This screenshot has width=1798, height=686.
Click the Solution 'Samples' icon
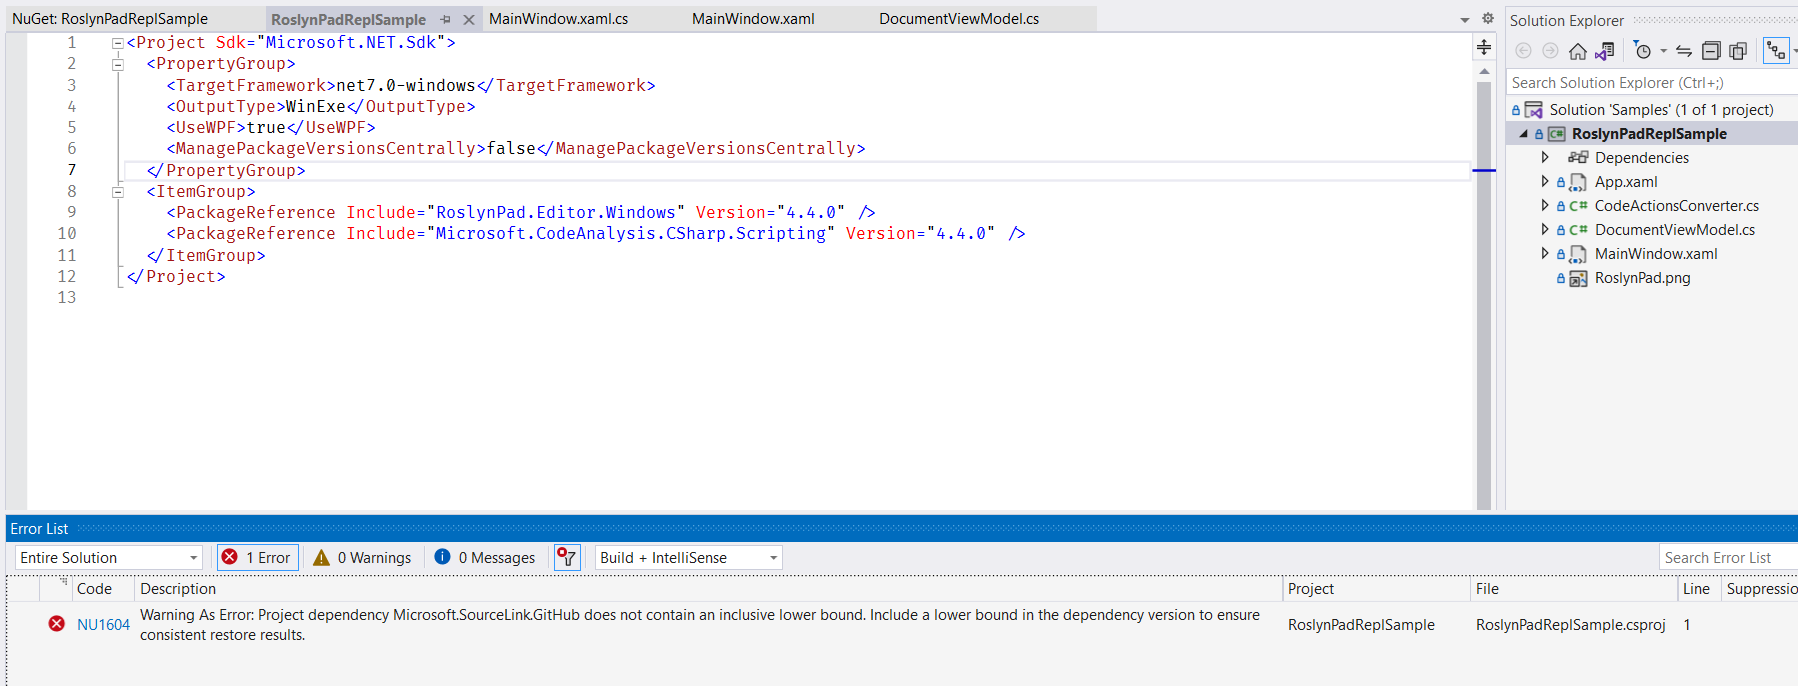(x=1533, y=110)
